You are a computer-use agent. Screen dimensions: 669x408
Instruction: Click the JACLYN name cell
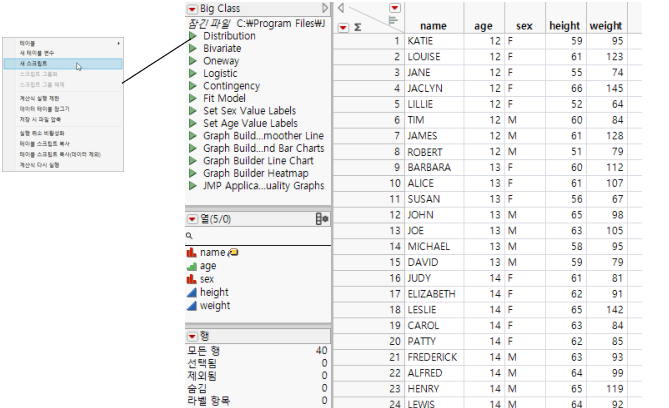[x=433, y=88]
